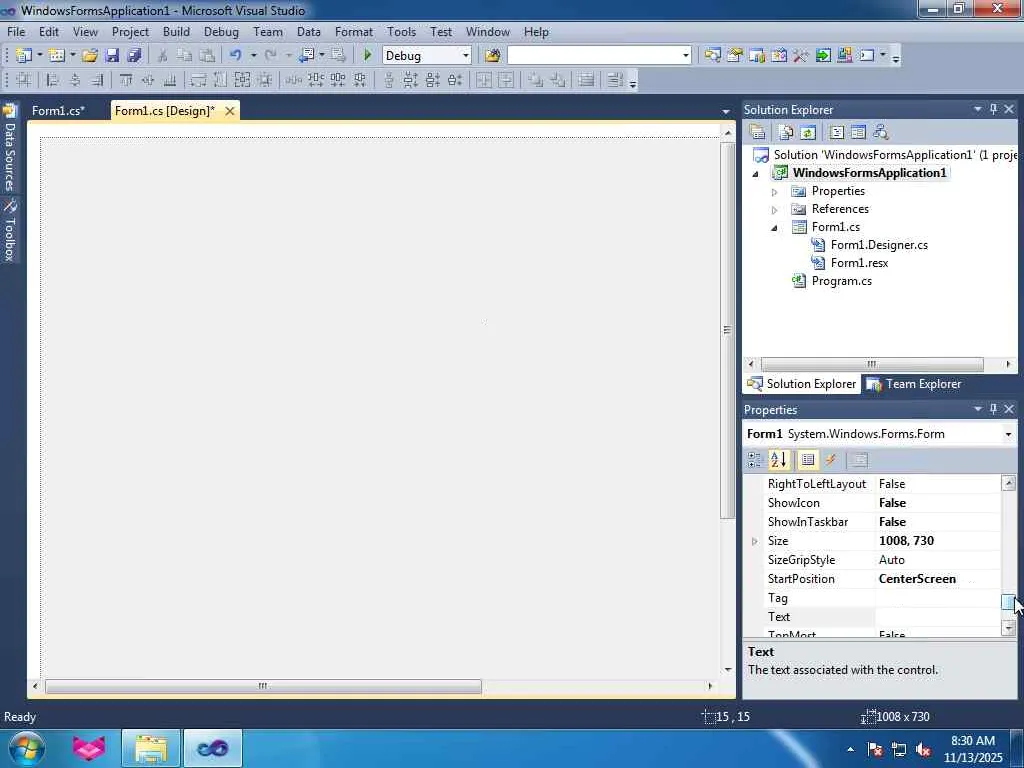Open the Solution Explorer window position menu
Viewport: 1024px width, 768px height.
point(978,109)
